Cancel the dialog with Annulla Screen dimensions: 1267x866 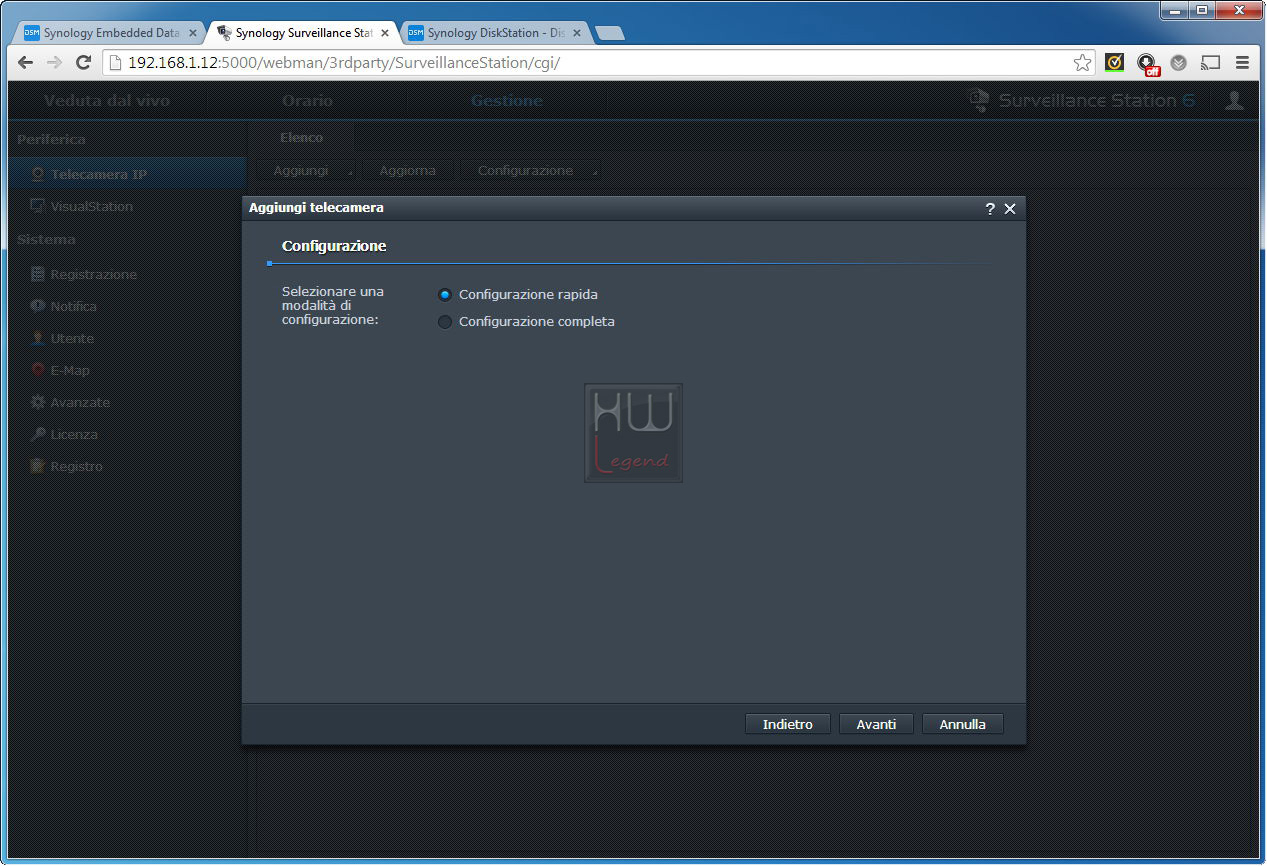point(962,724)
